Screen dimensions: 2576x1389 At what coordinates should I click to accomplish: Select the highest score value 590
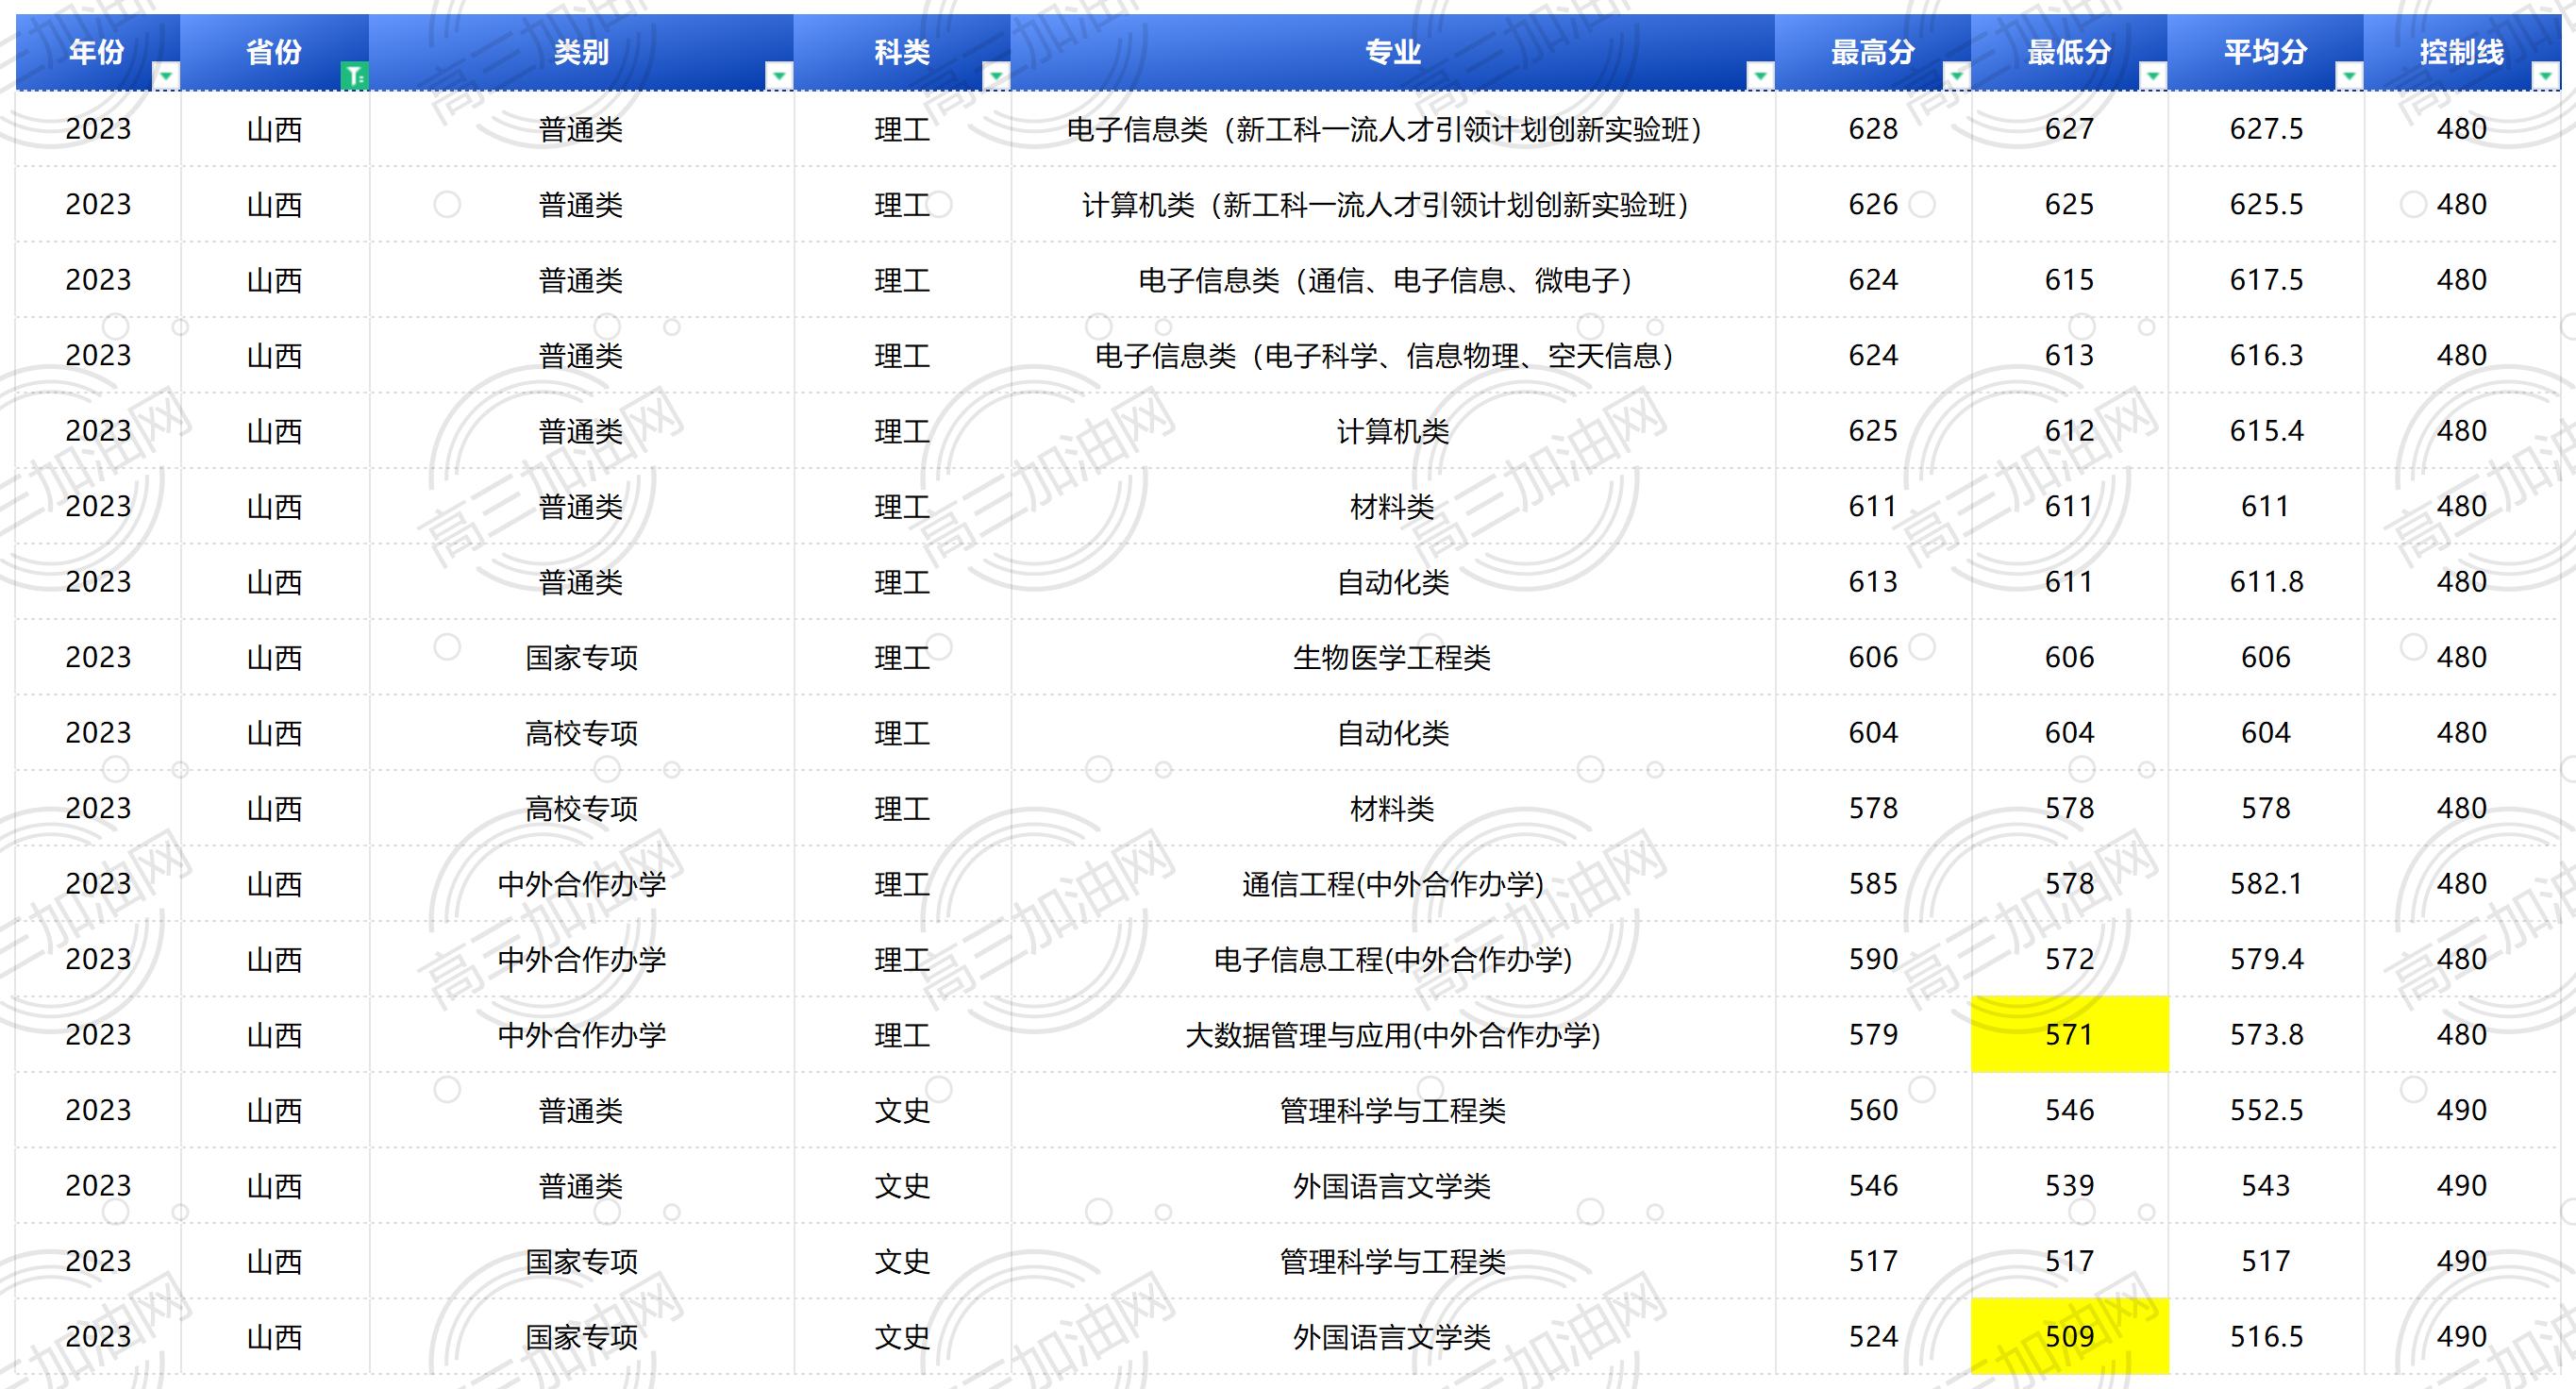coord(1873,959)
